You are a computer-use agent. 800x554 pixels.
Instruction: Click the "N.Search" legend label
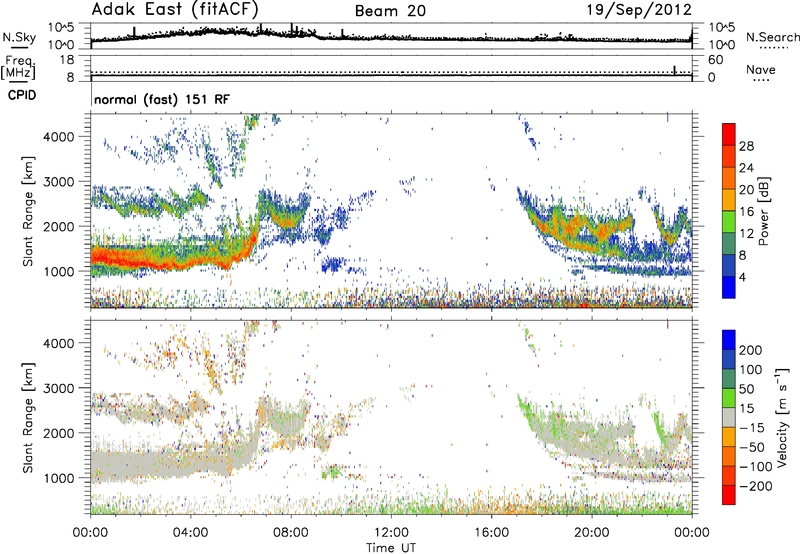tap(772, 37)
